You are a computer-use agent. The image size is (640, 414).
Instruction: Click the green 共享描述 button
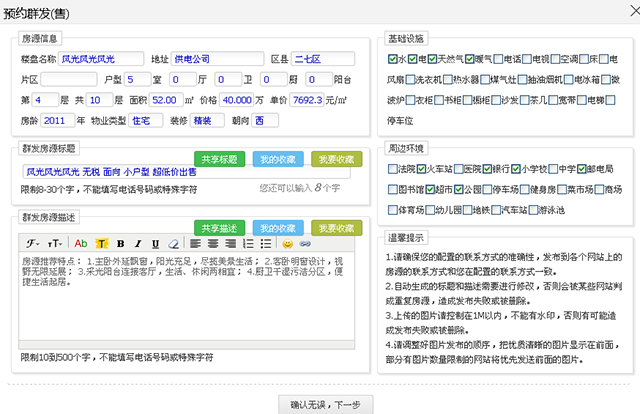tap(220, 228)
